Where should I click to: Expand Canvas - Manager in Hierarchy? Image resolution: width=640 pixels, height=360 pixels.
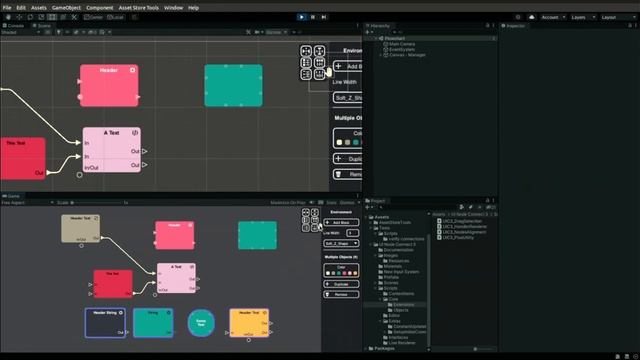coord(381,55)
